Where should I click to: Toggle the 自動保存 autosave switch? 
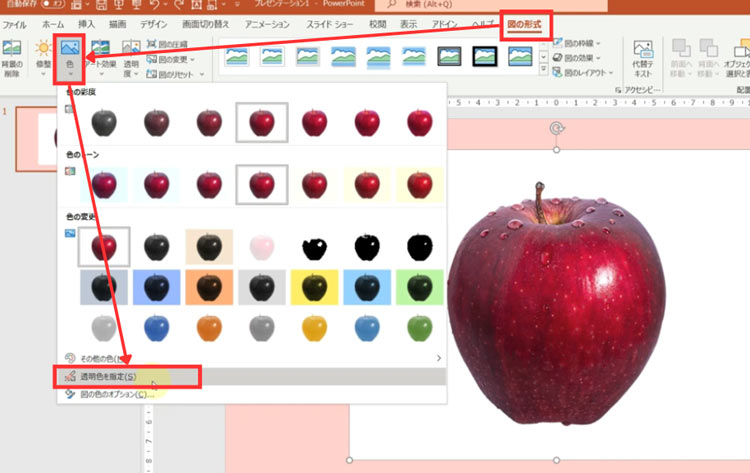tap(53, 4)
